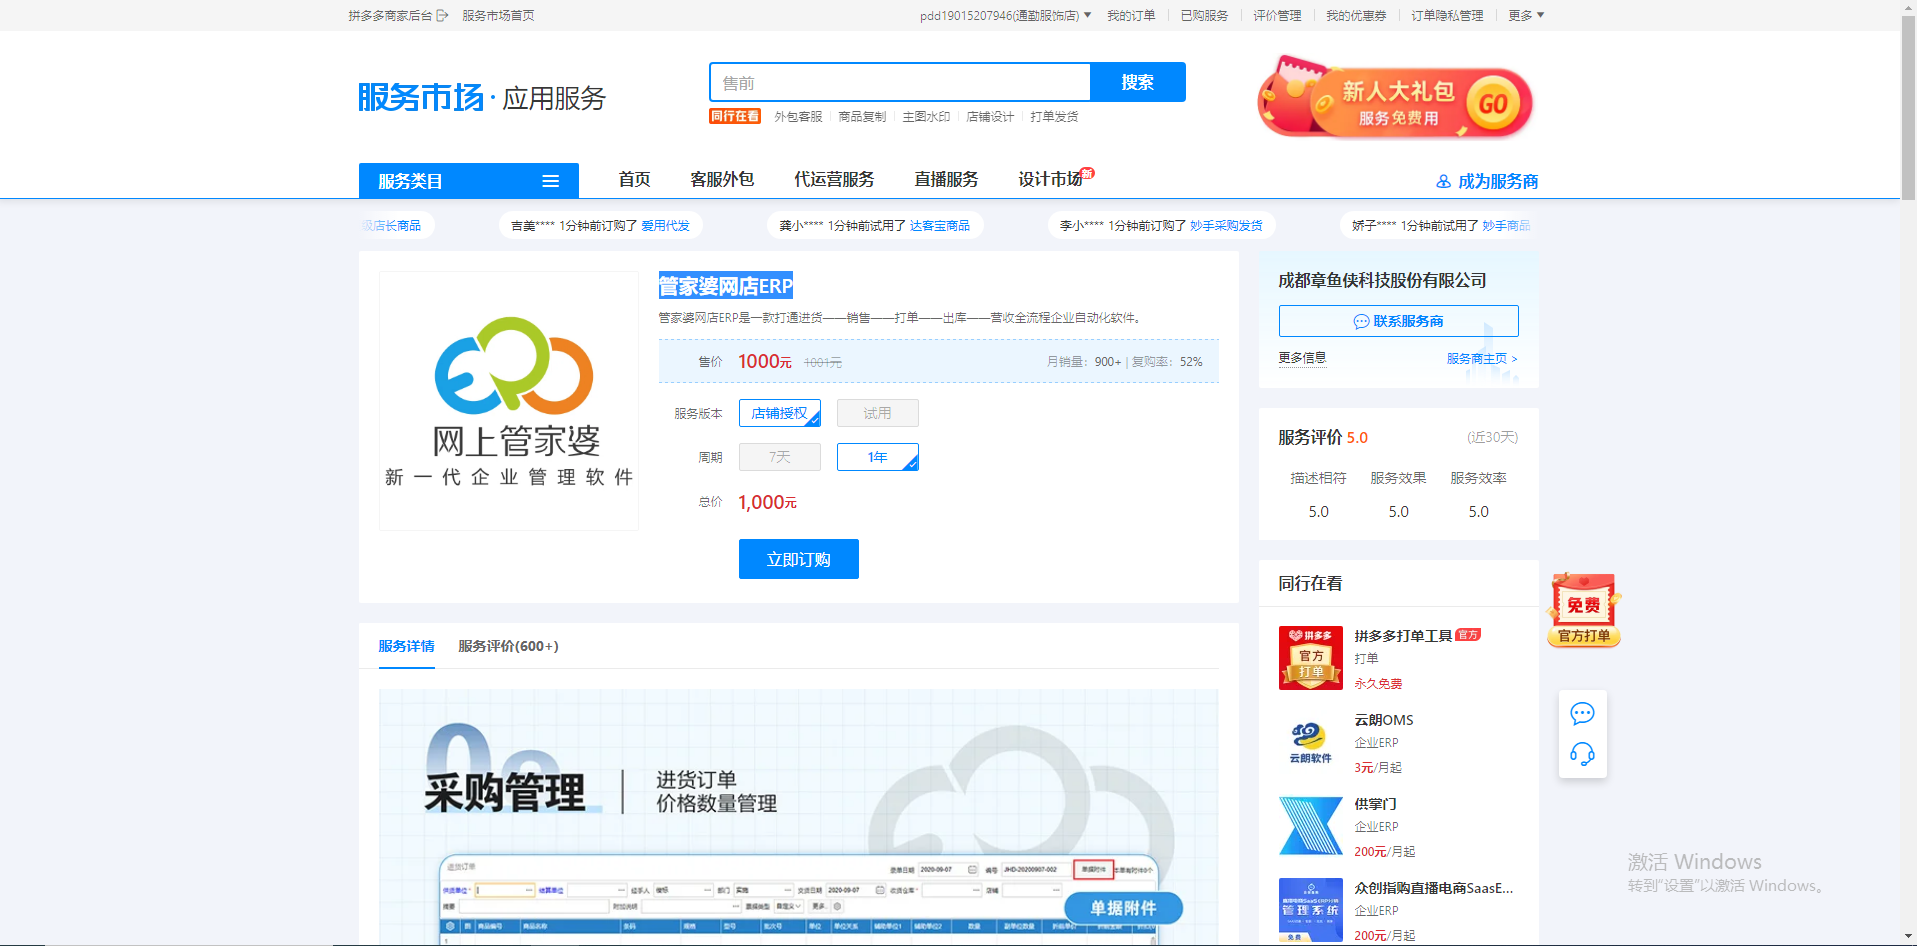Click the 新人大礼包 GO banner
1917x946 pixels.
point(1395,98)
